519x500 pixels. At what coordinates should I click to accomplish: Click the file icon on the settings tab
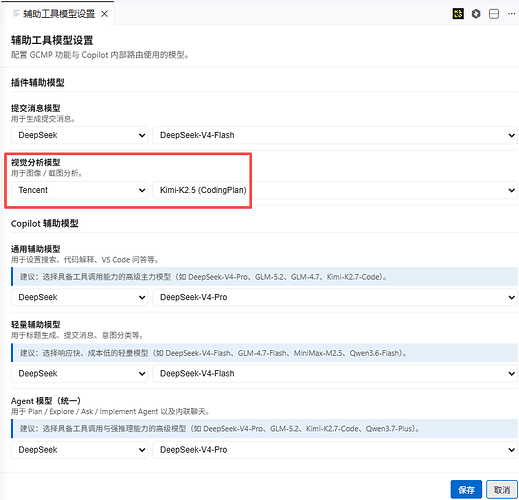click(x=16, y=13)
